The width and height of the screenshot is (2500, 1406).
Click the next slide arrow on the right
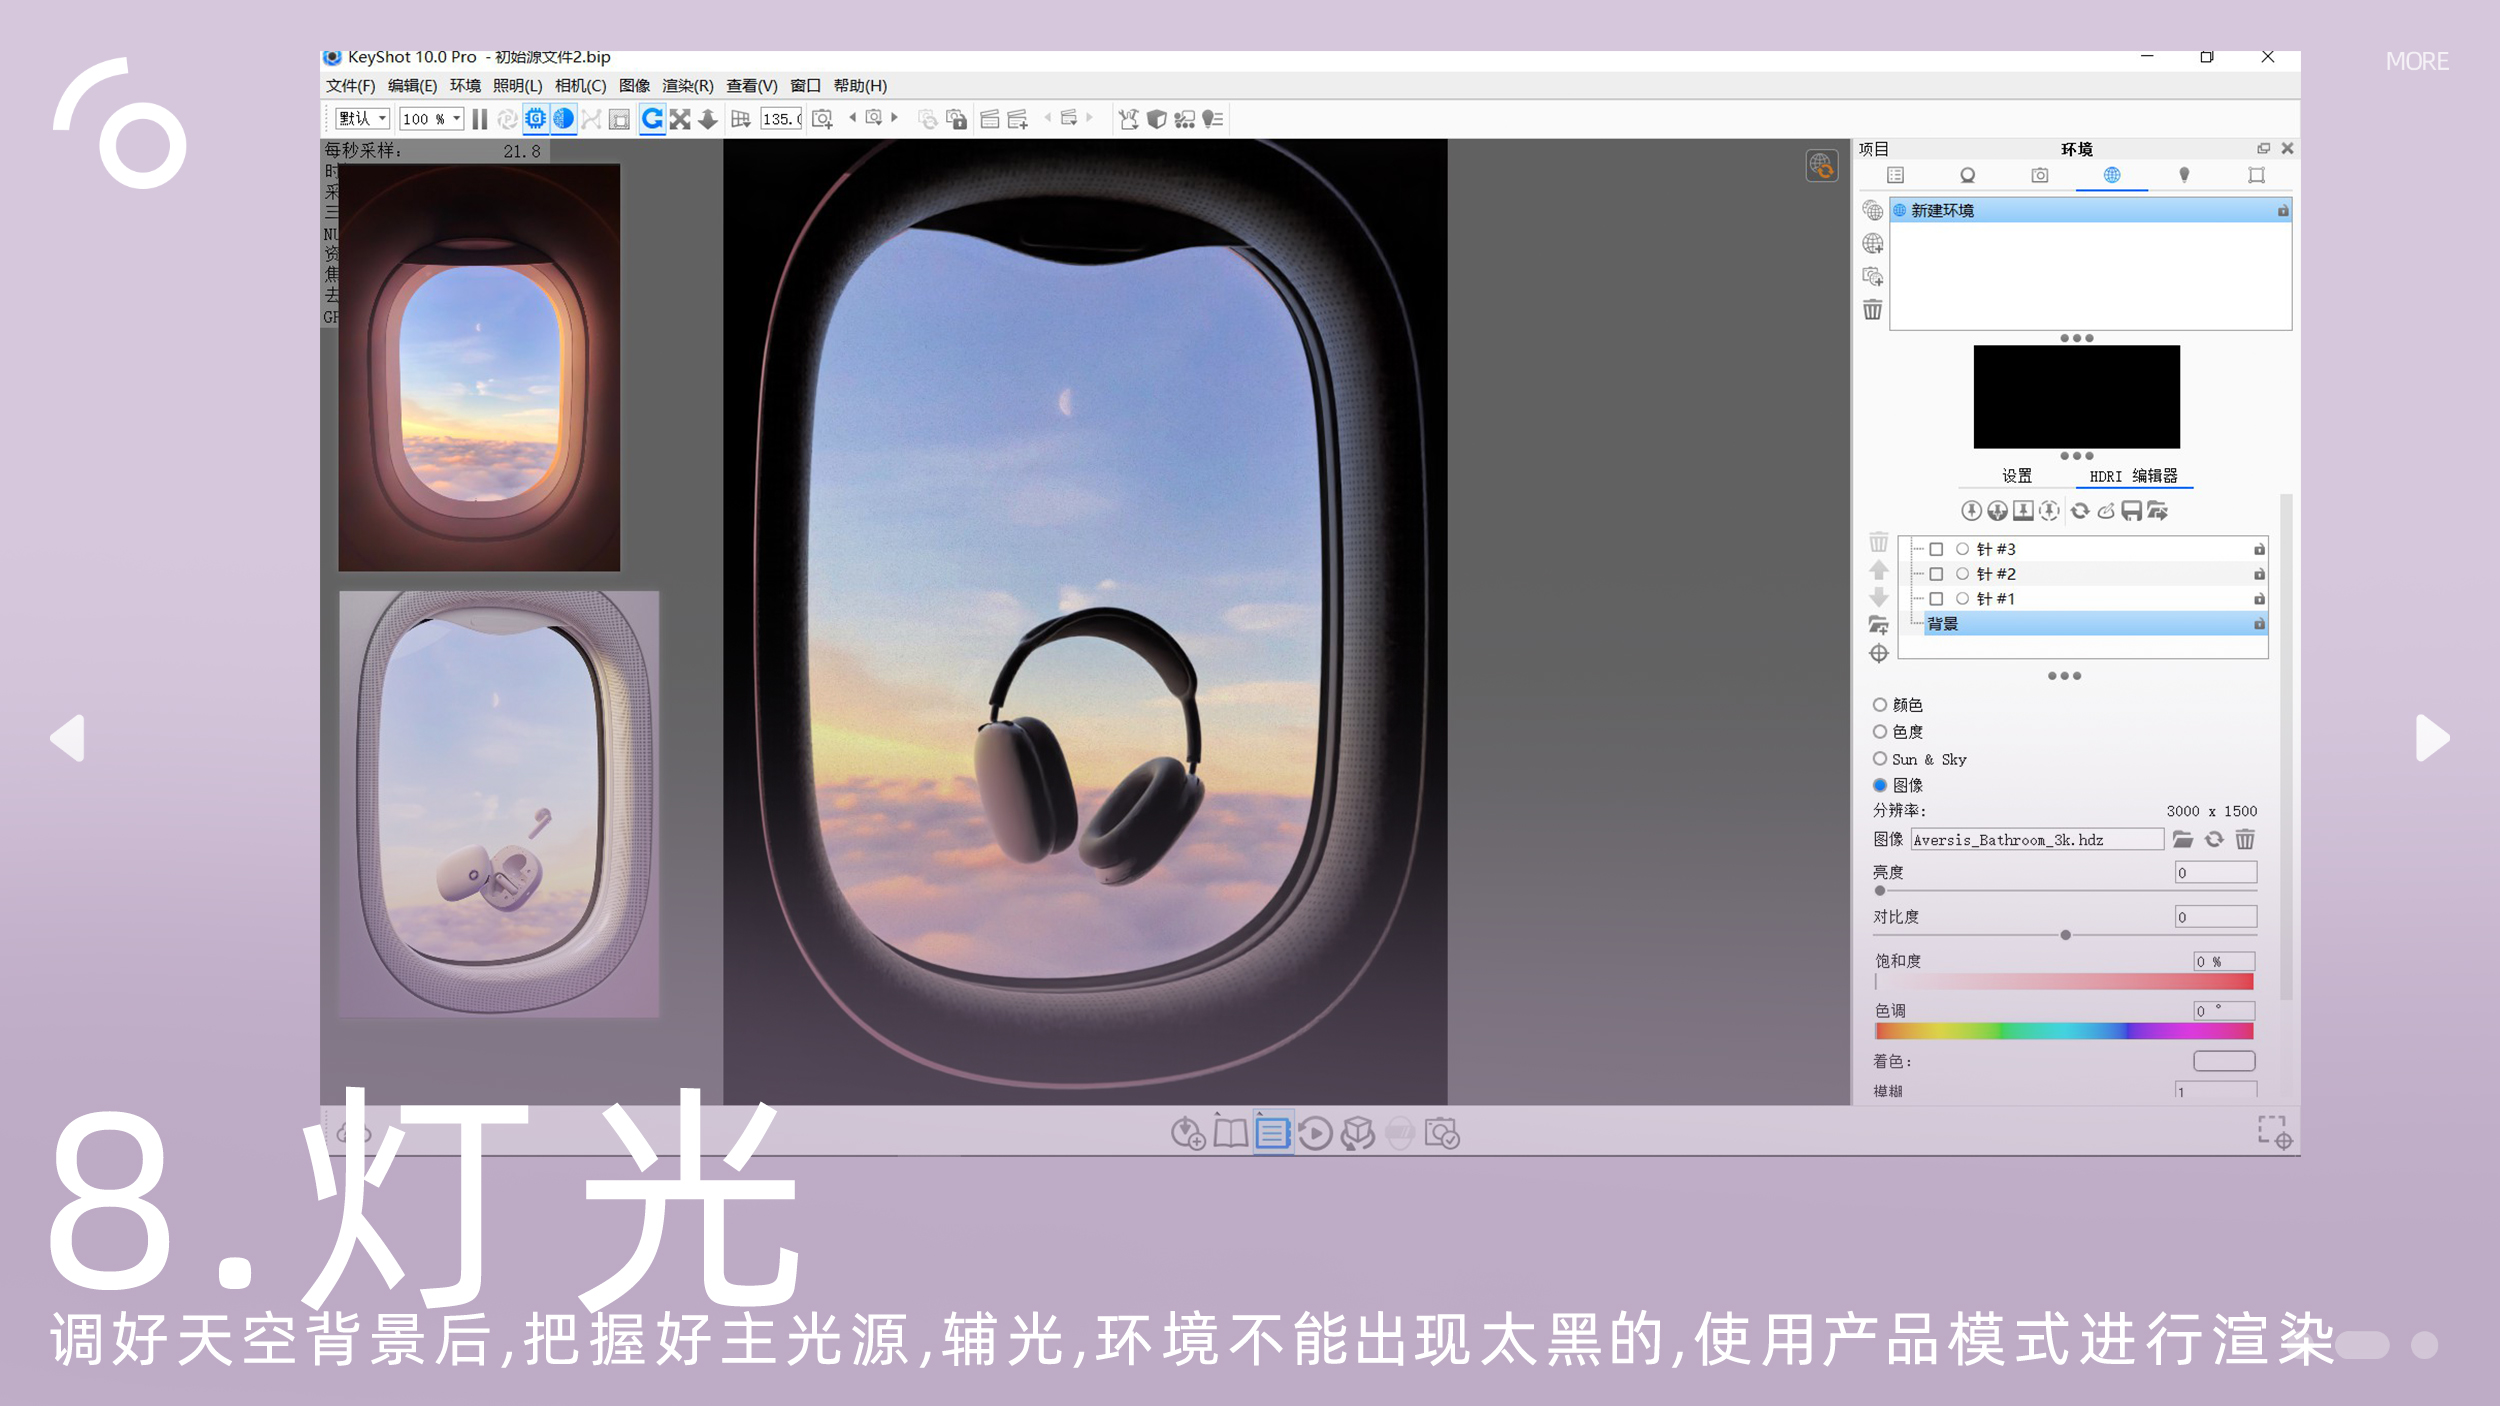[x=2428, y=739]
